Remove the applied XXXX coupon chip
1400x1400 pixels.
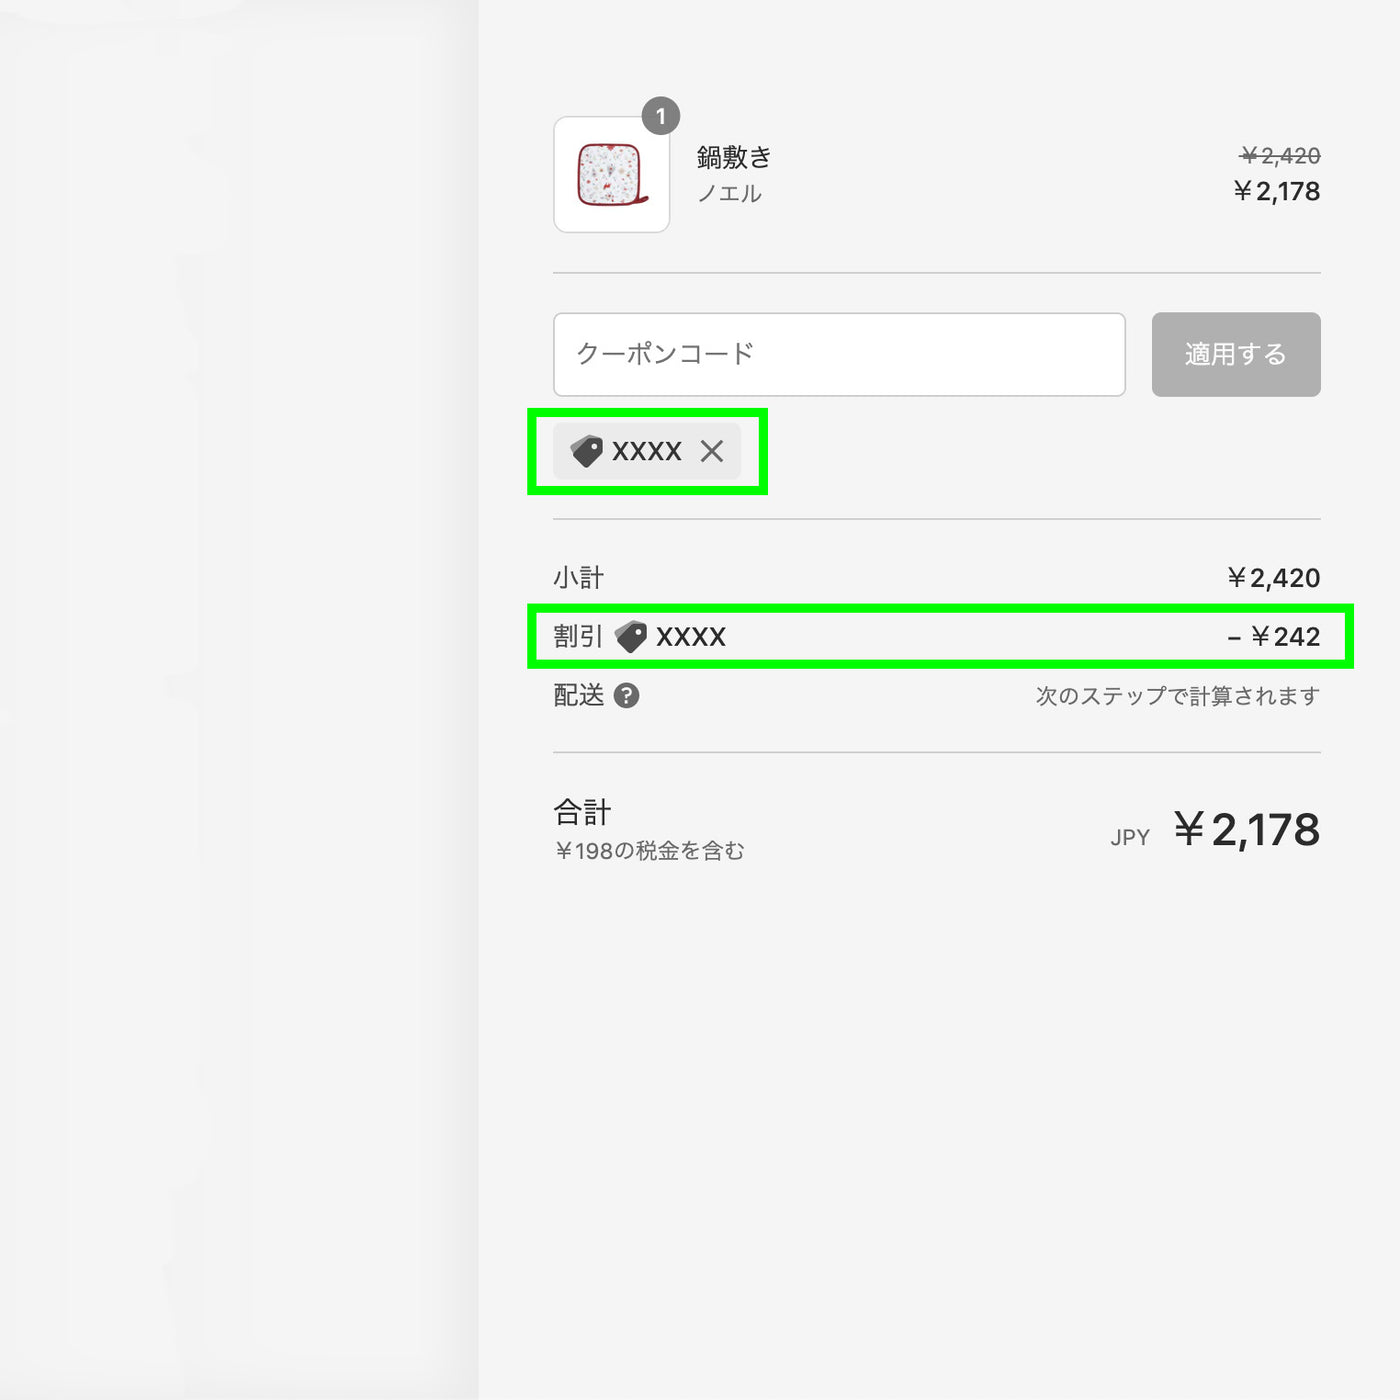(x=712, y=451)
